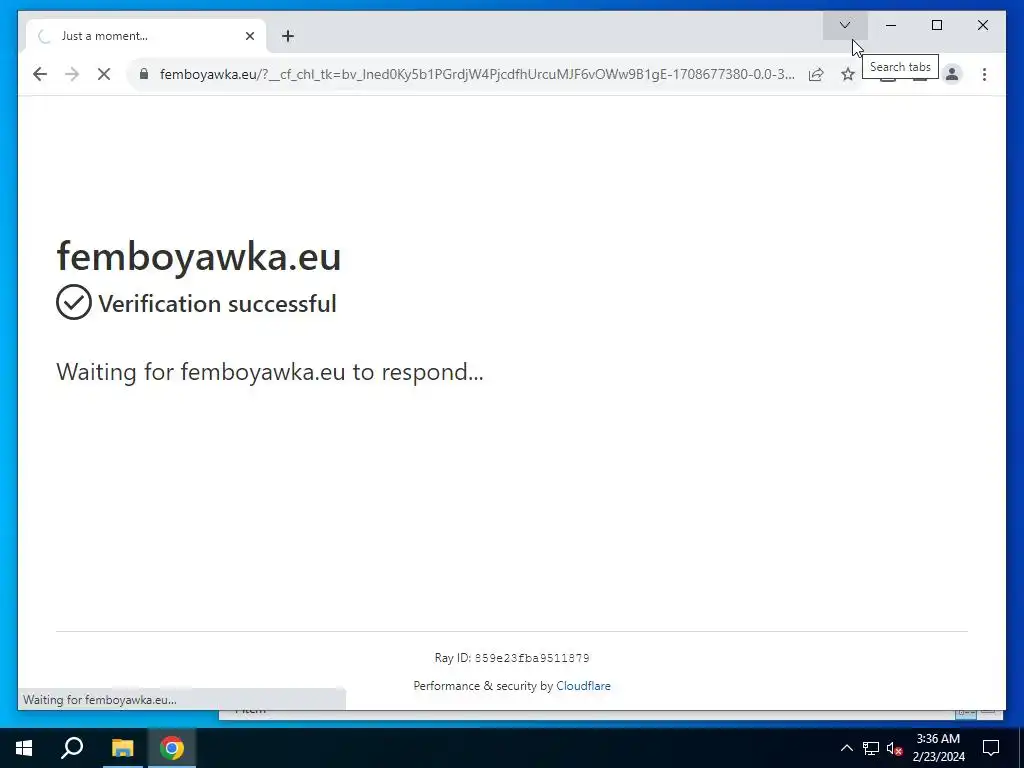This screenshot has width=1024, height=768.
Task: Maximize the Chrome window
Action: pyautogui.click(x=936, y=25)
